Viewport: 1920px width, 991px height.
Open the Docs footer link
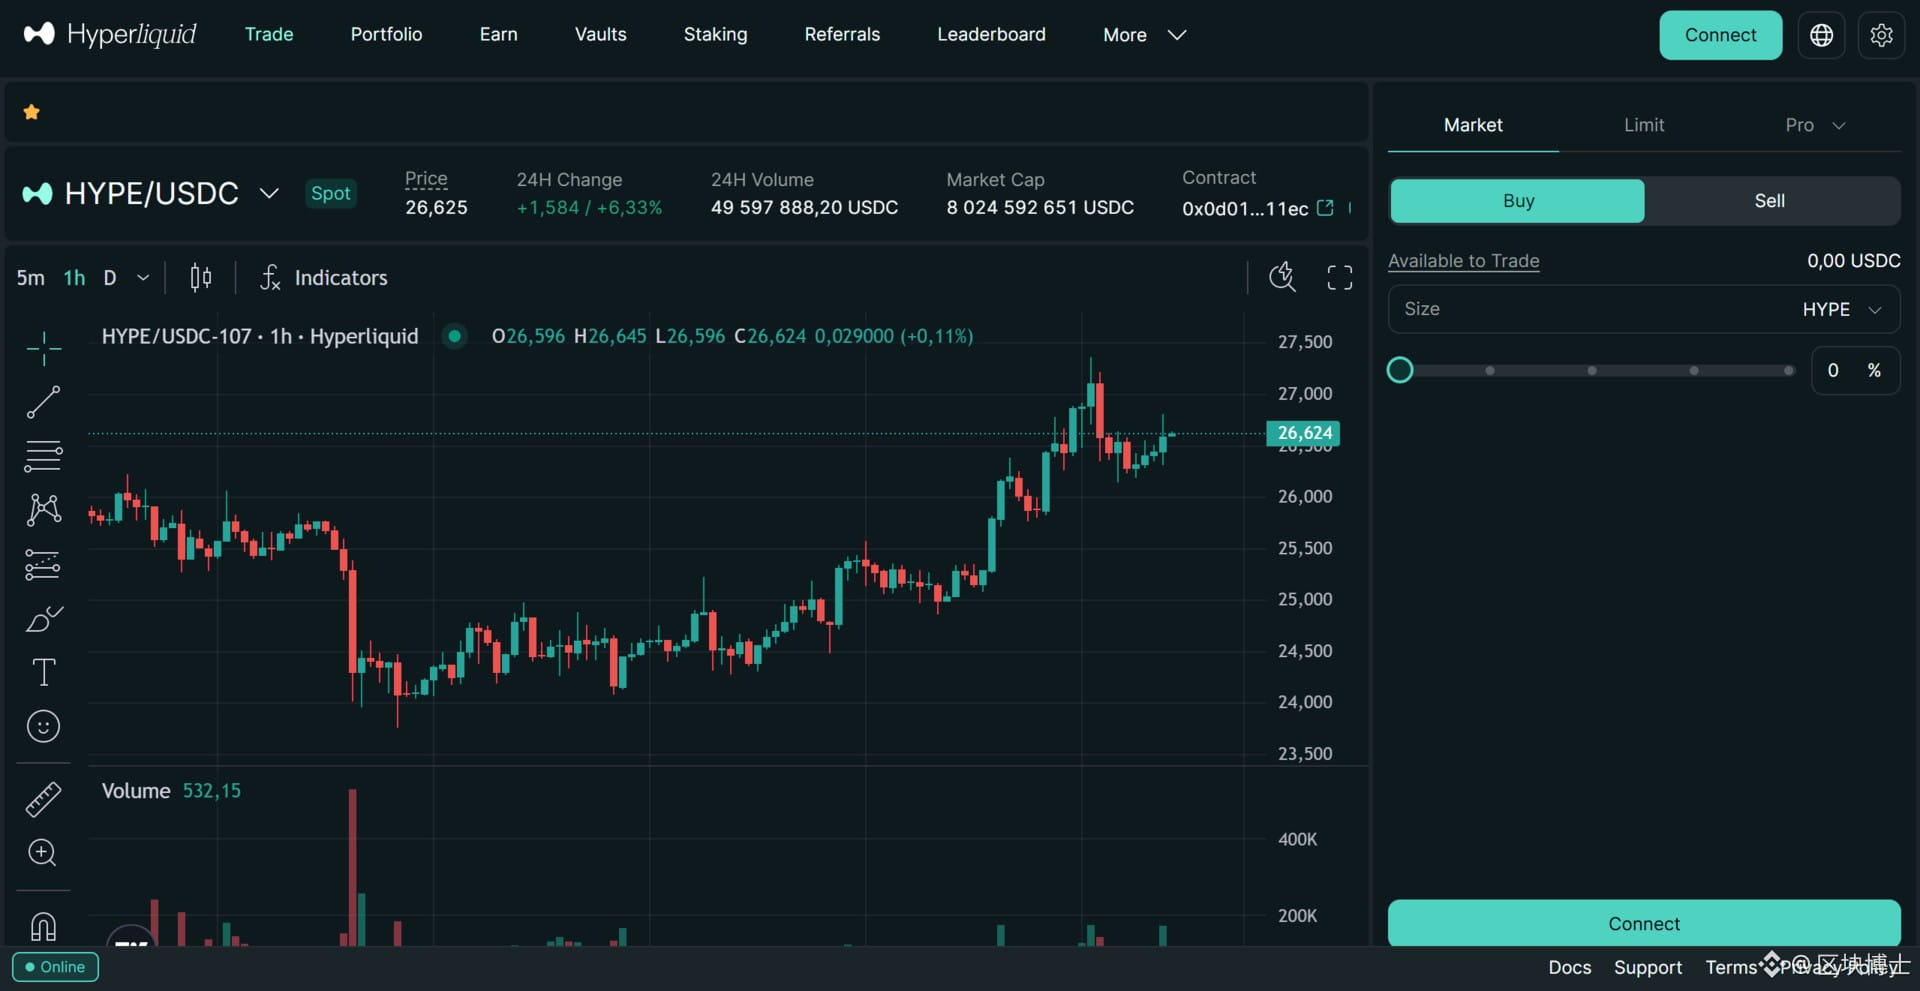(x=1569, y=967)
